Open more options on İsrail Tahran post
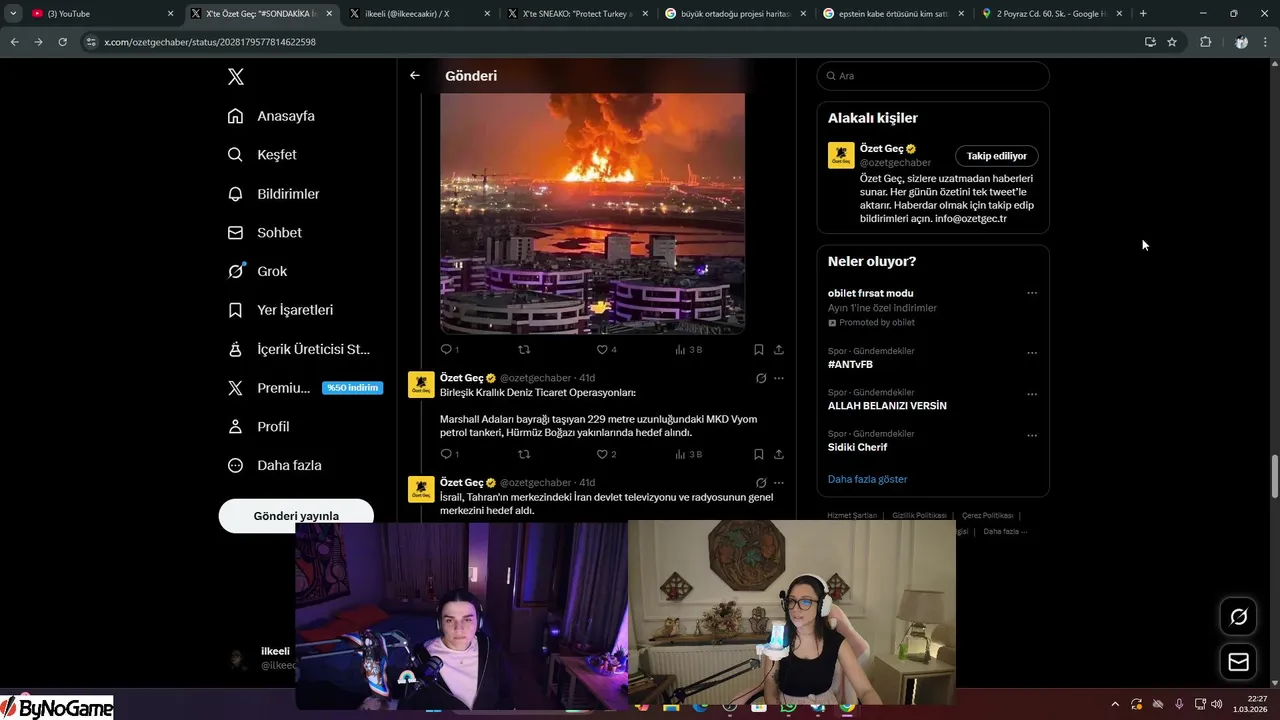The width and height of the screenshot is (1280, 720). (779, 482)
